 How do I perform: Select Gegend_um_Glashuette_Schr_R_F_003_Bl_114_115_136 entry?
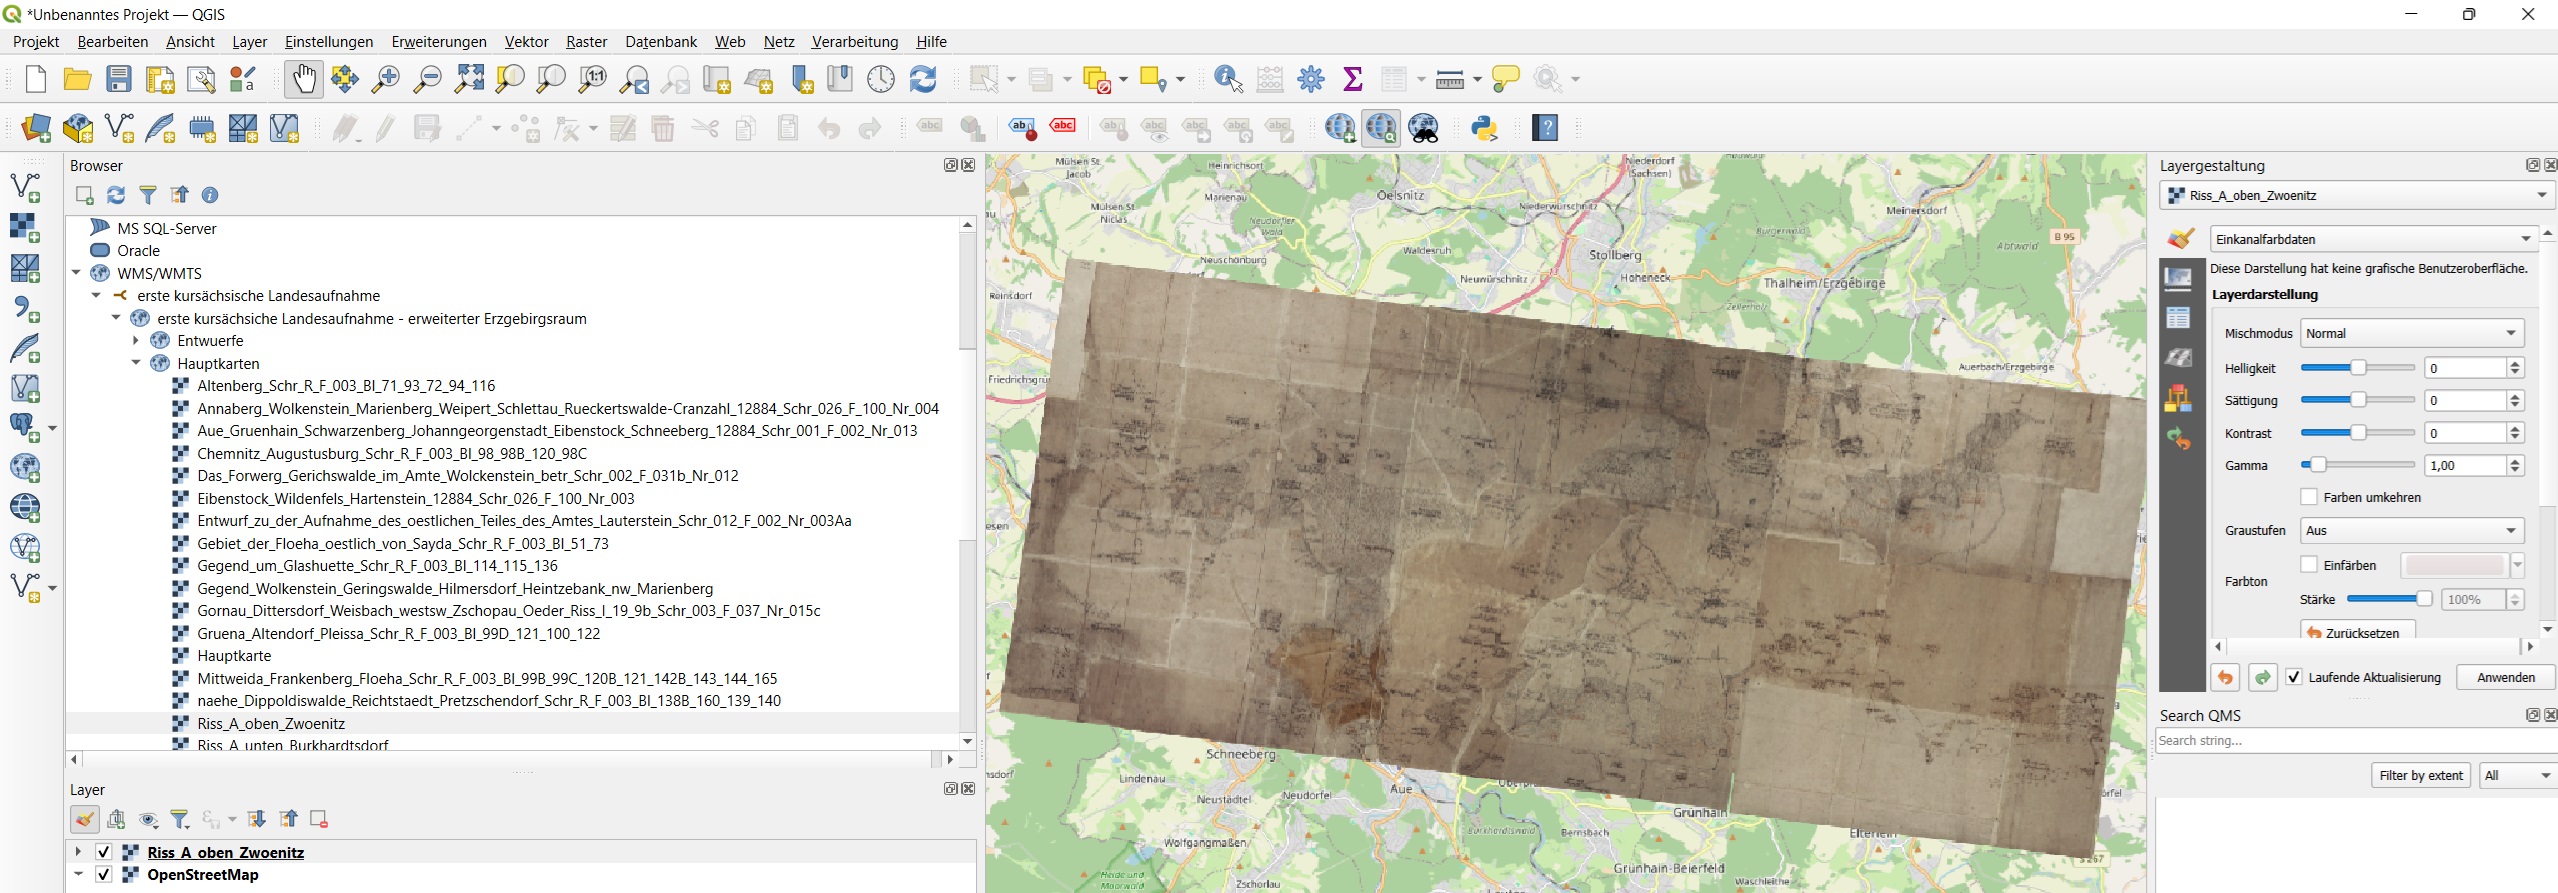click(377, 566)
